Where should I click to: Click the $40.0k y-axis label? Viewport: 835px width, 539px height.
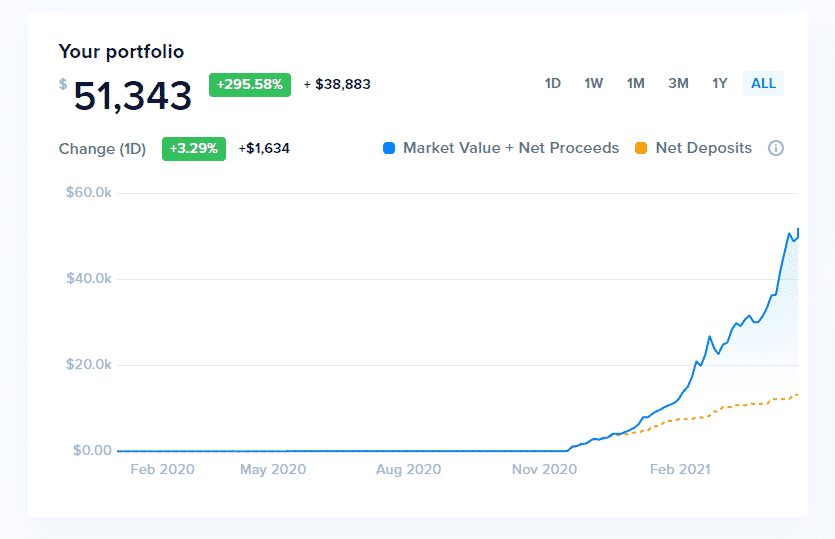88,278
